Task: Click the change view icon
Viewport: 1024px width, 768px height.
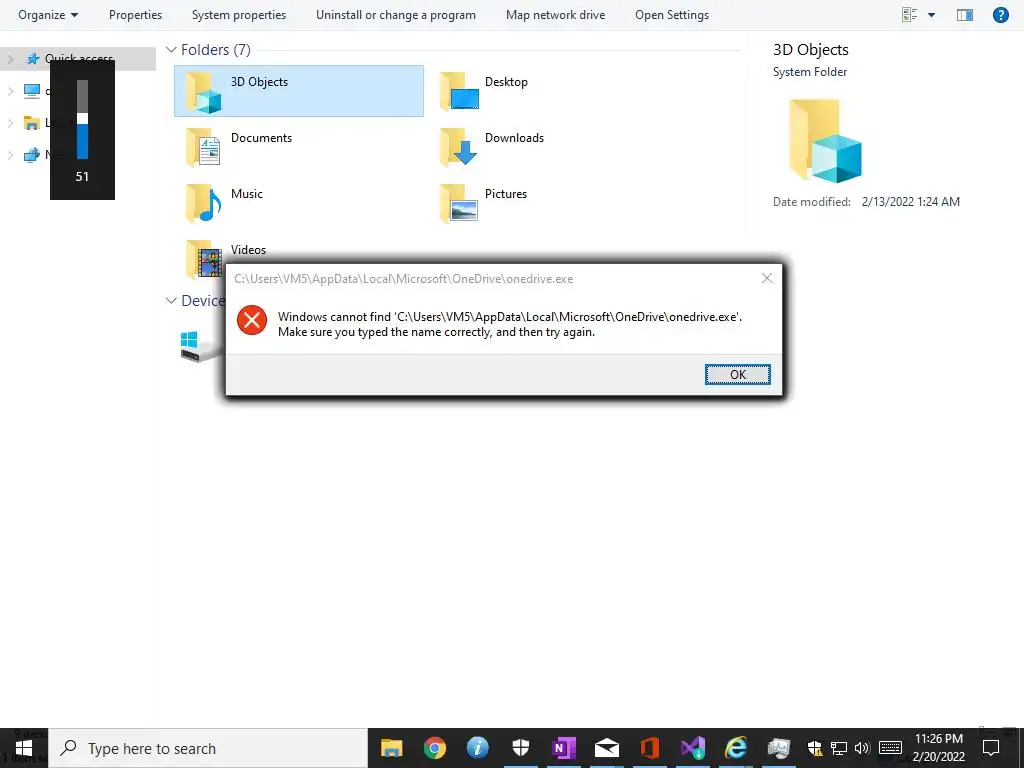Action: (x=909, y=14)
